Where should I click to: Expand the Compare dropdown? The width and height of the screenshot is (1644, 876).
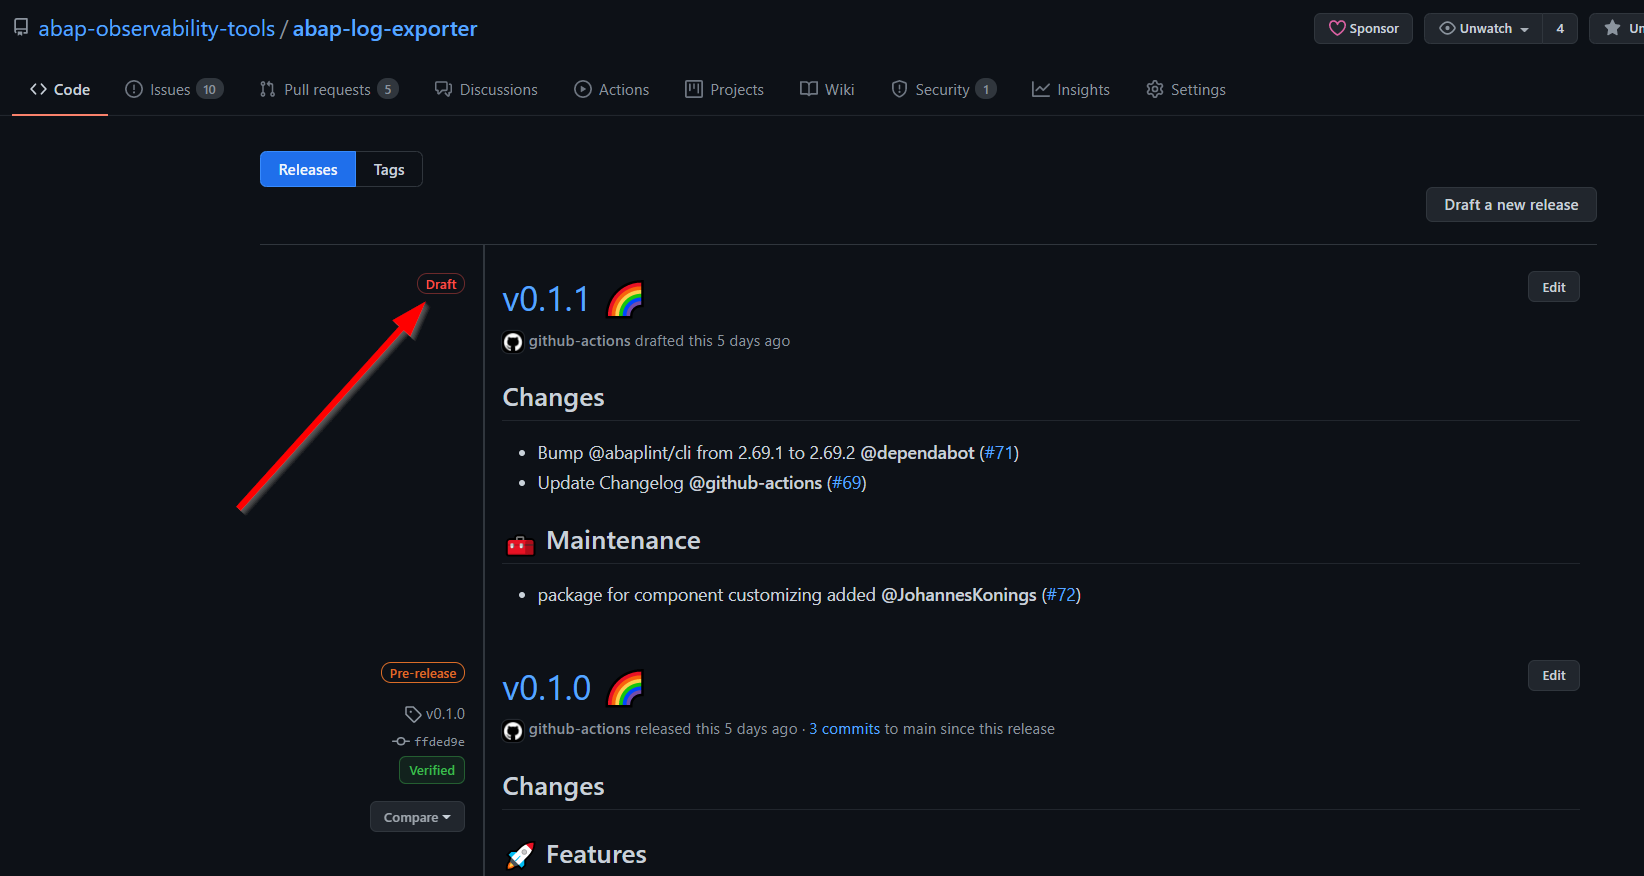417,817
